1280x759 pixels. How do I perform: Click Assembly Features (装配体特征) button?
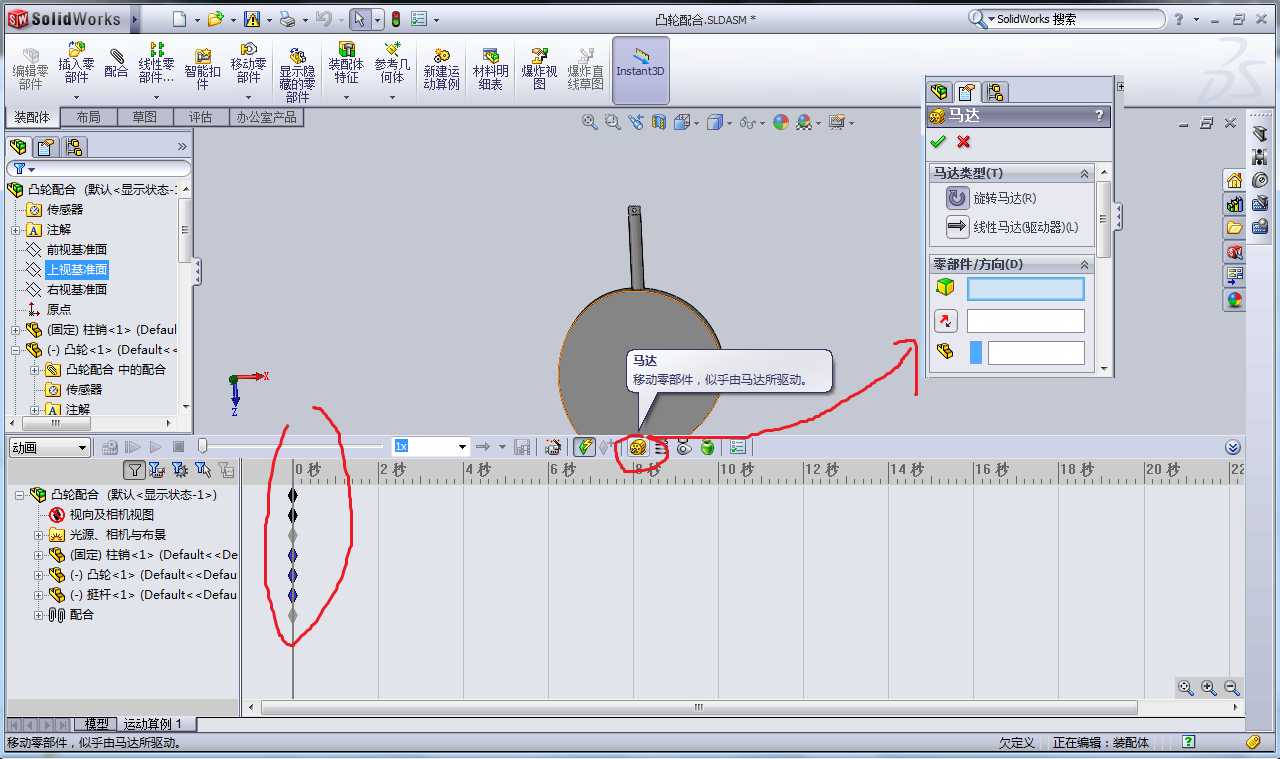click(346, 70)
